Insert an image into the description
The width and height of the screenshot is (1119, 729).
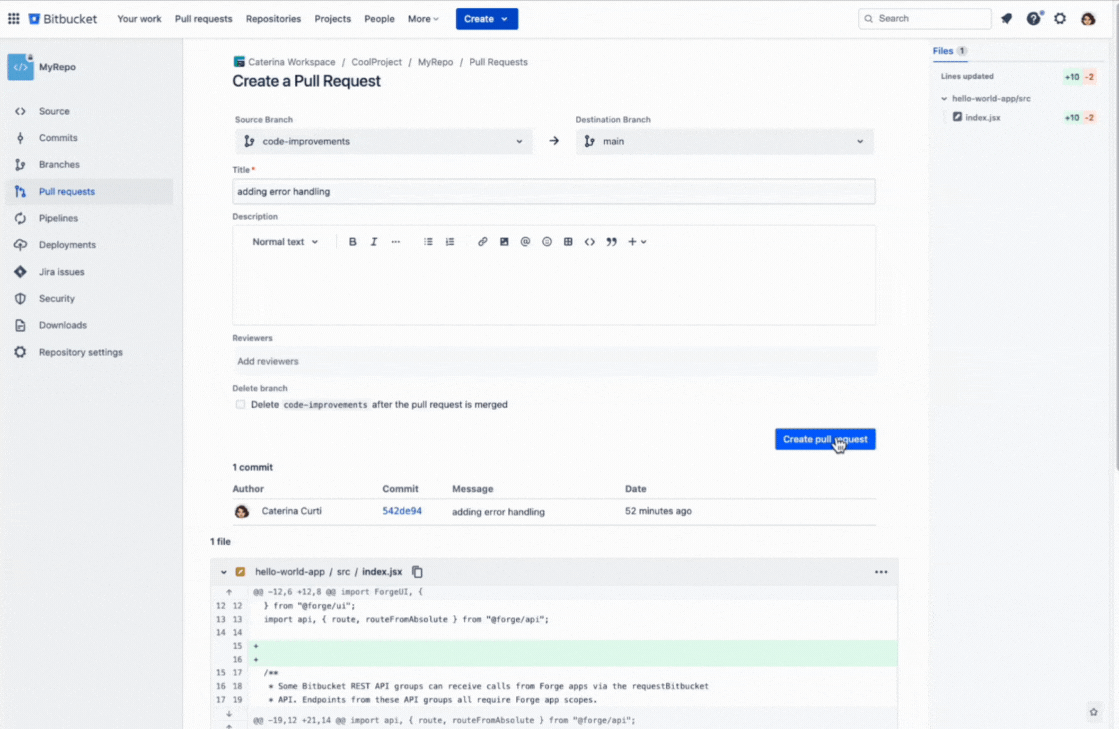coord(503,241)
